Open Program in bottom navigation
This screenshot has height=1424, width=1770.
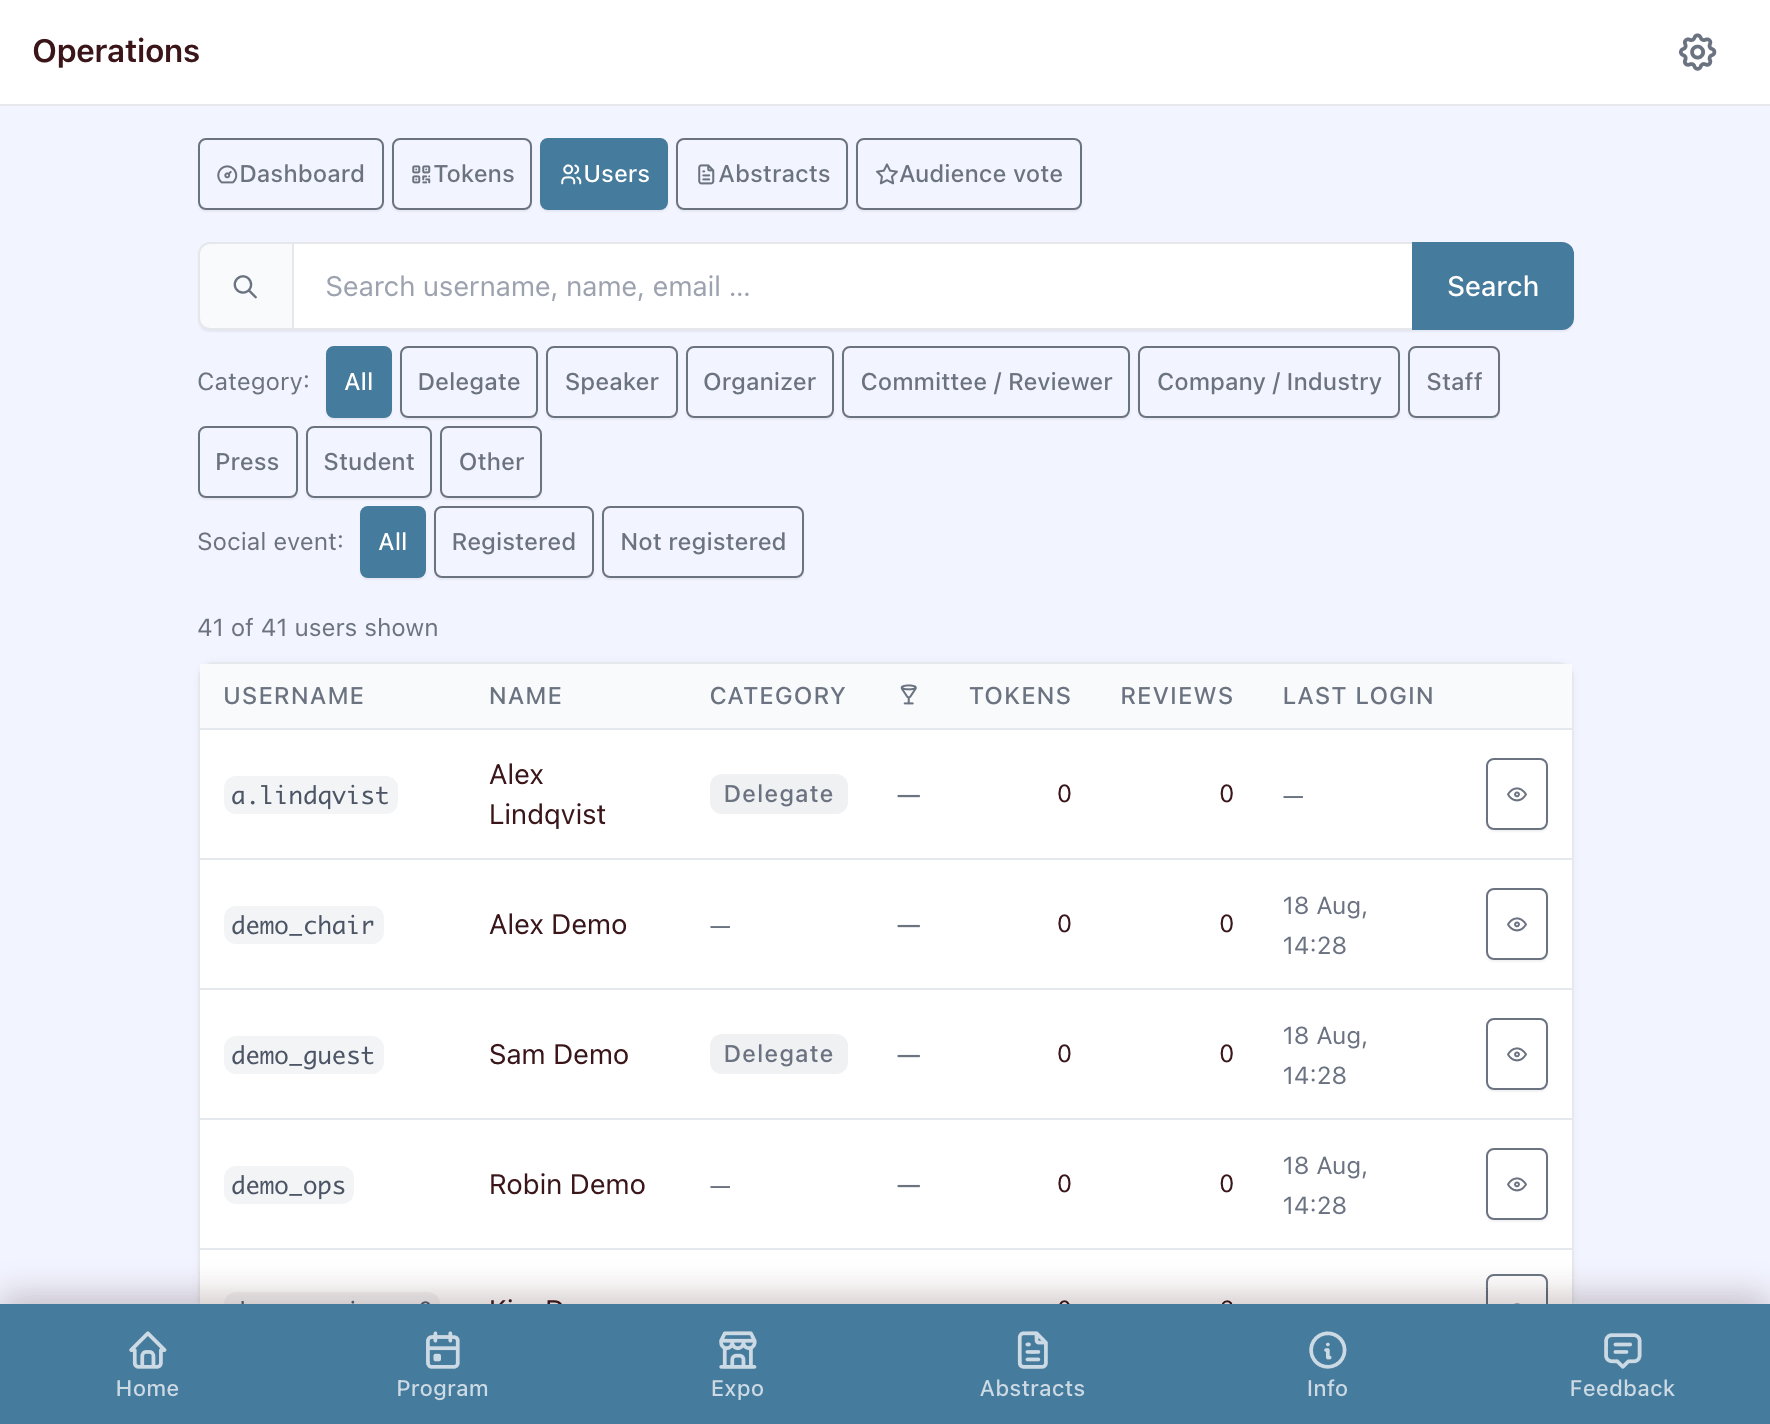tap(442, 1365)
